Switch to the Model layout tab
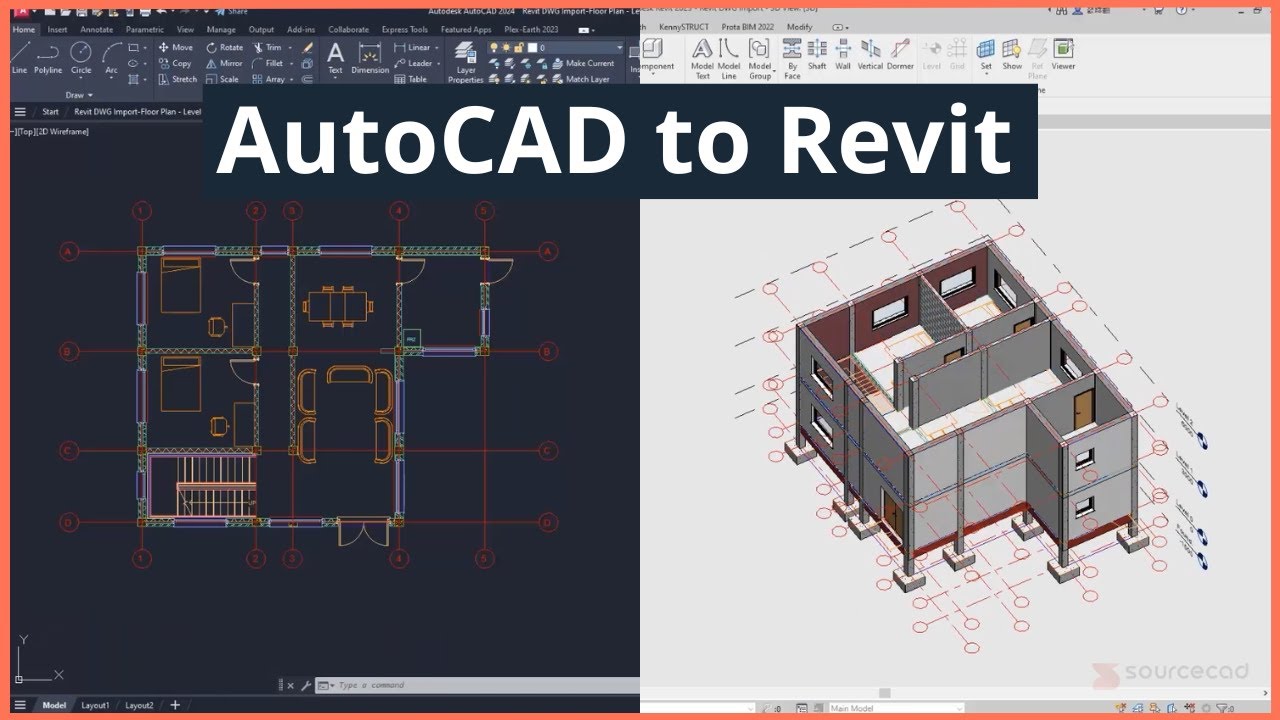Viewport: 1280px width, 720px height. pyautogui.click(x=54, y=705)
